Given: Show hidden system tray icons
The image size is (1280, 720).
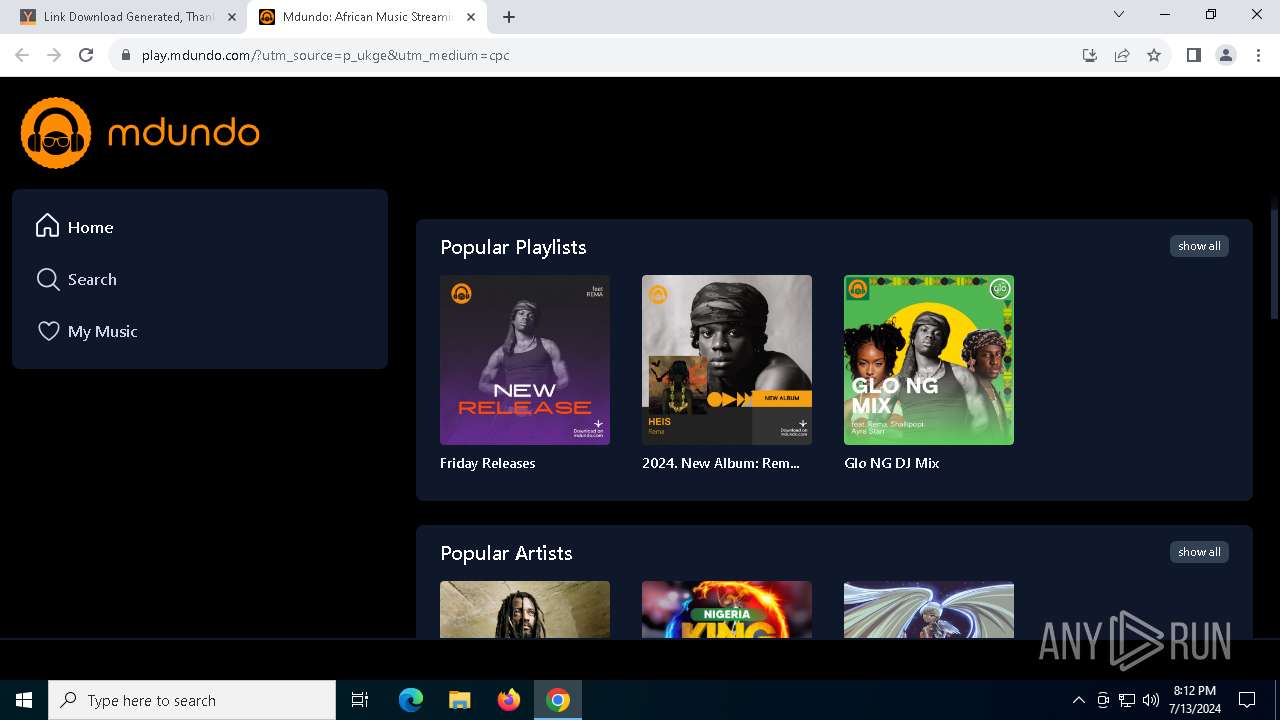Looking at the screenshot, I should tap(1078, 700).
